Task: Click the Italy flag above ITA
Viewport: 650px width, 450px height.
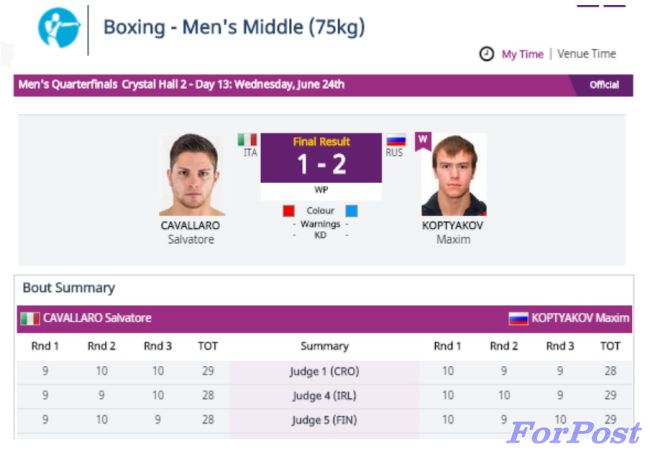Action: 247,140
